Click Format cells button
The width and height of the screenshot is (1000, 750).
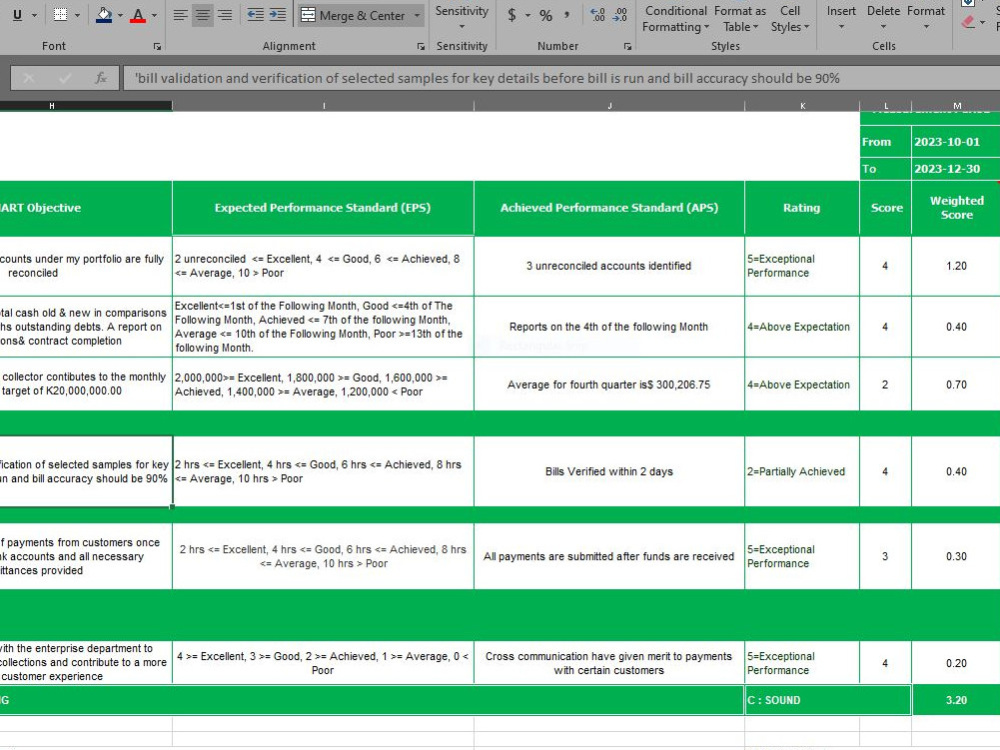click(926, 18)
